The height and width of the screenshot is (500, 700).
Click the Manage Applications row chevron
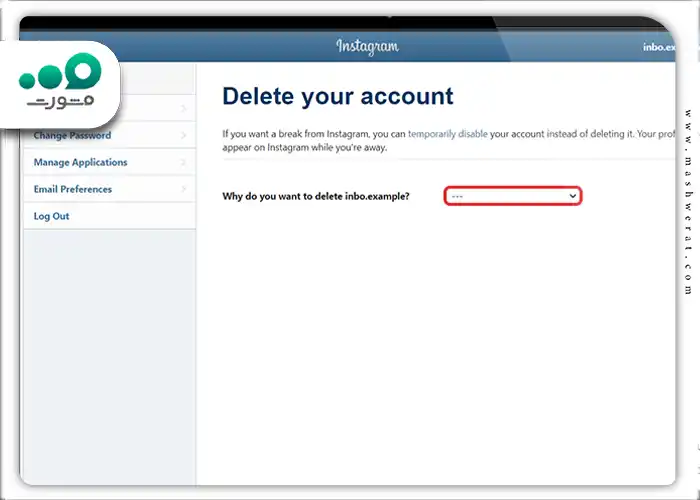(183, 162)
